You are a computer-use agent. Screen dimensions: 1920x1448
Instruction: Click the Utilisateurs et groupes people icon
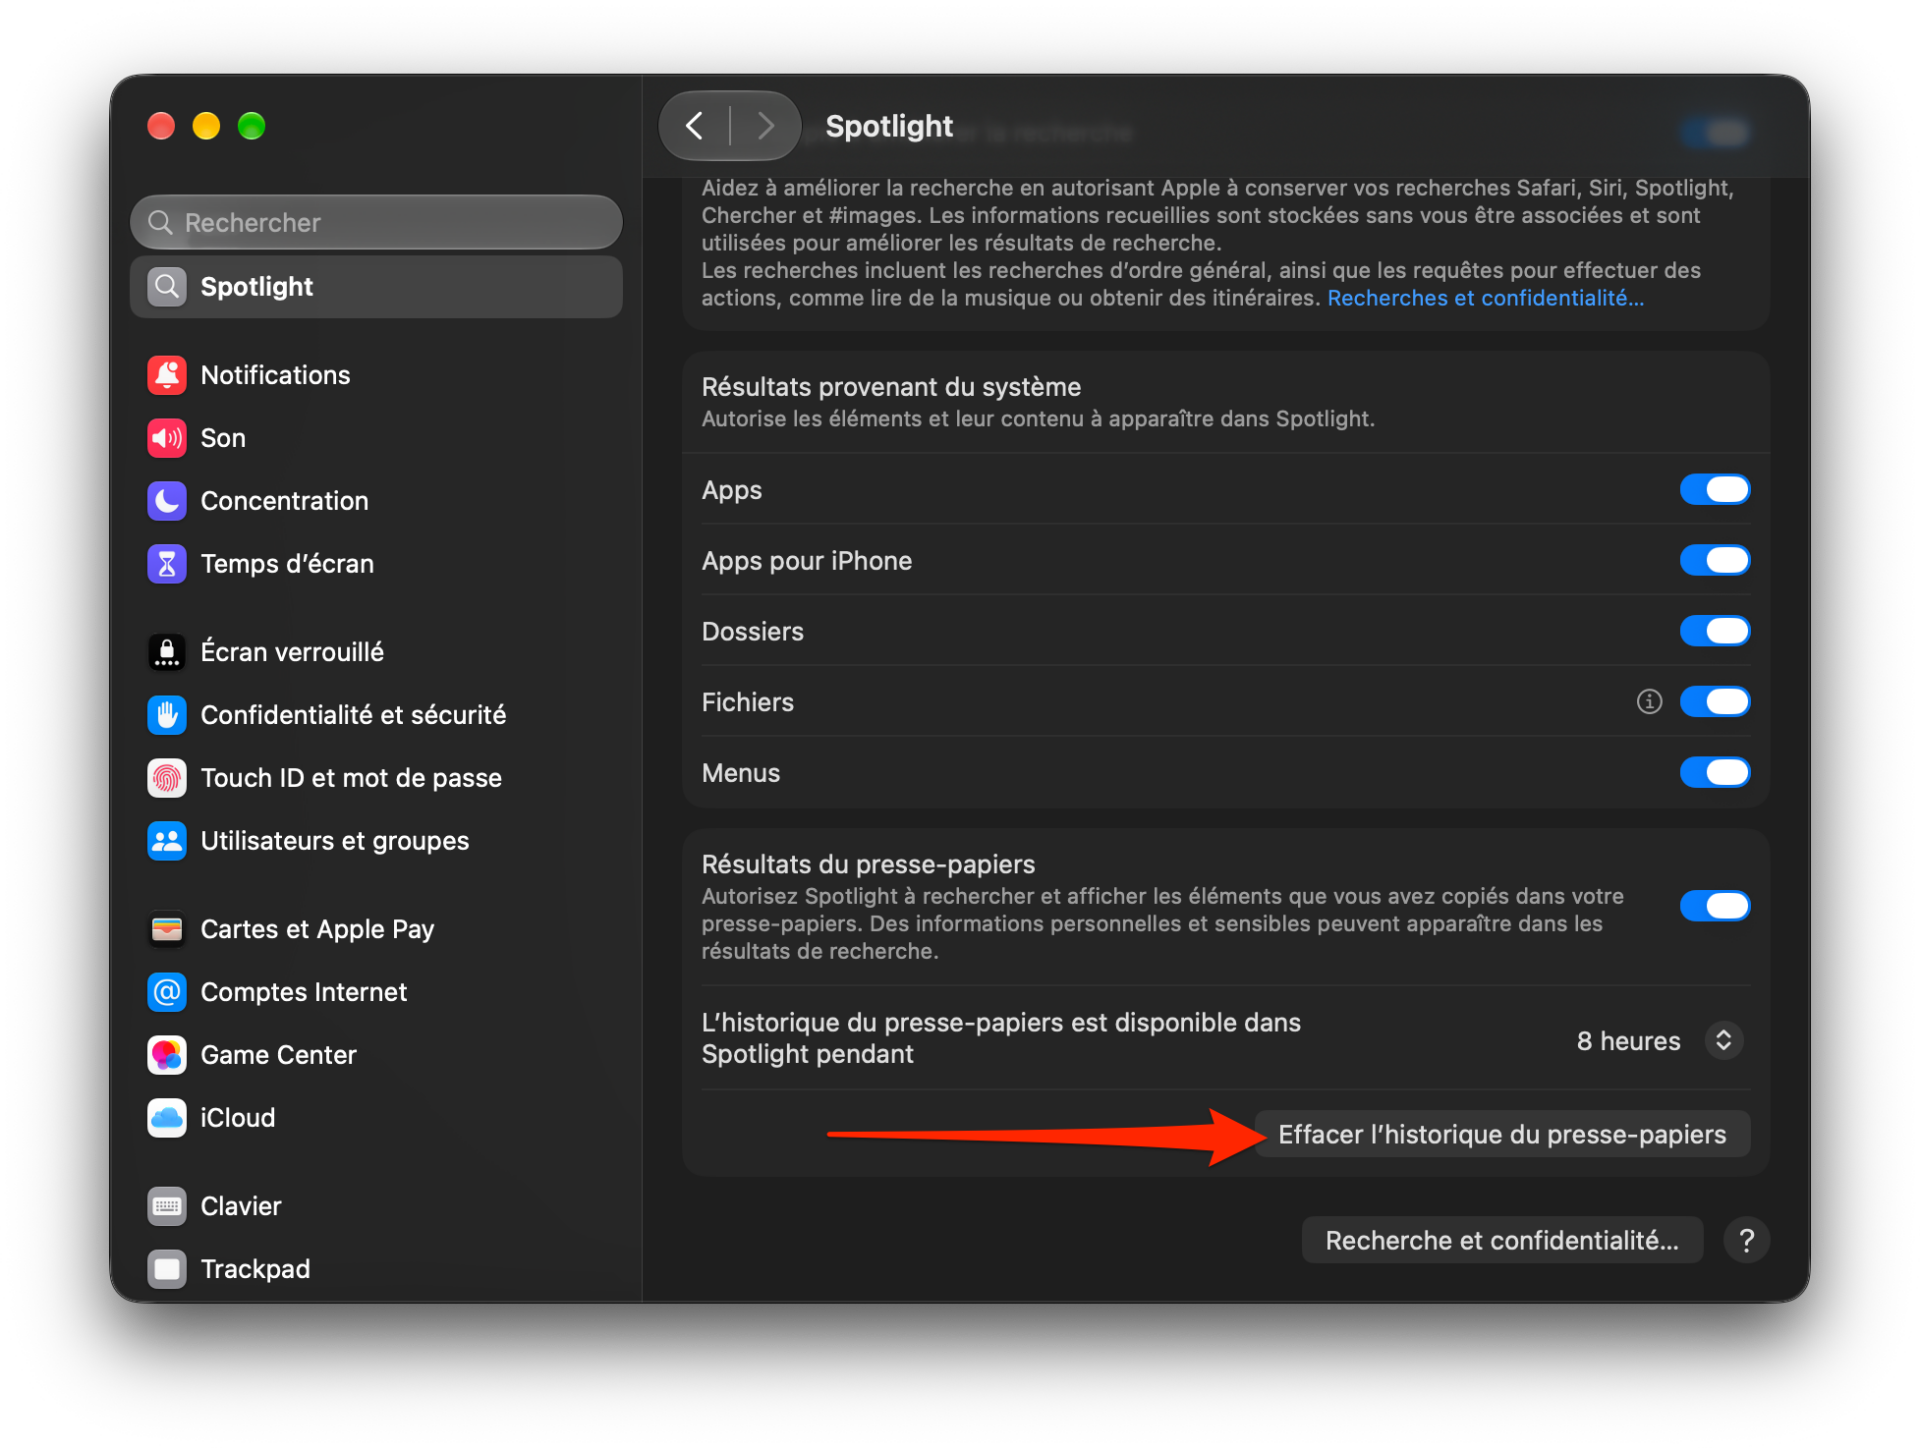coord(167,841)
